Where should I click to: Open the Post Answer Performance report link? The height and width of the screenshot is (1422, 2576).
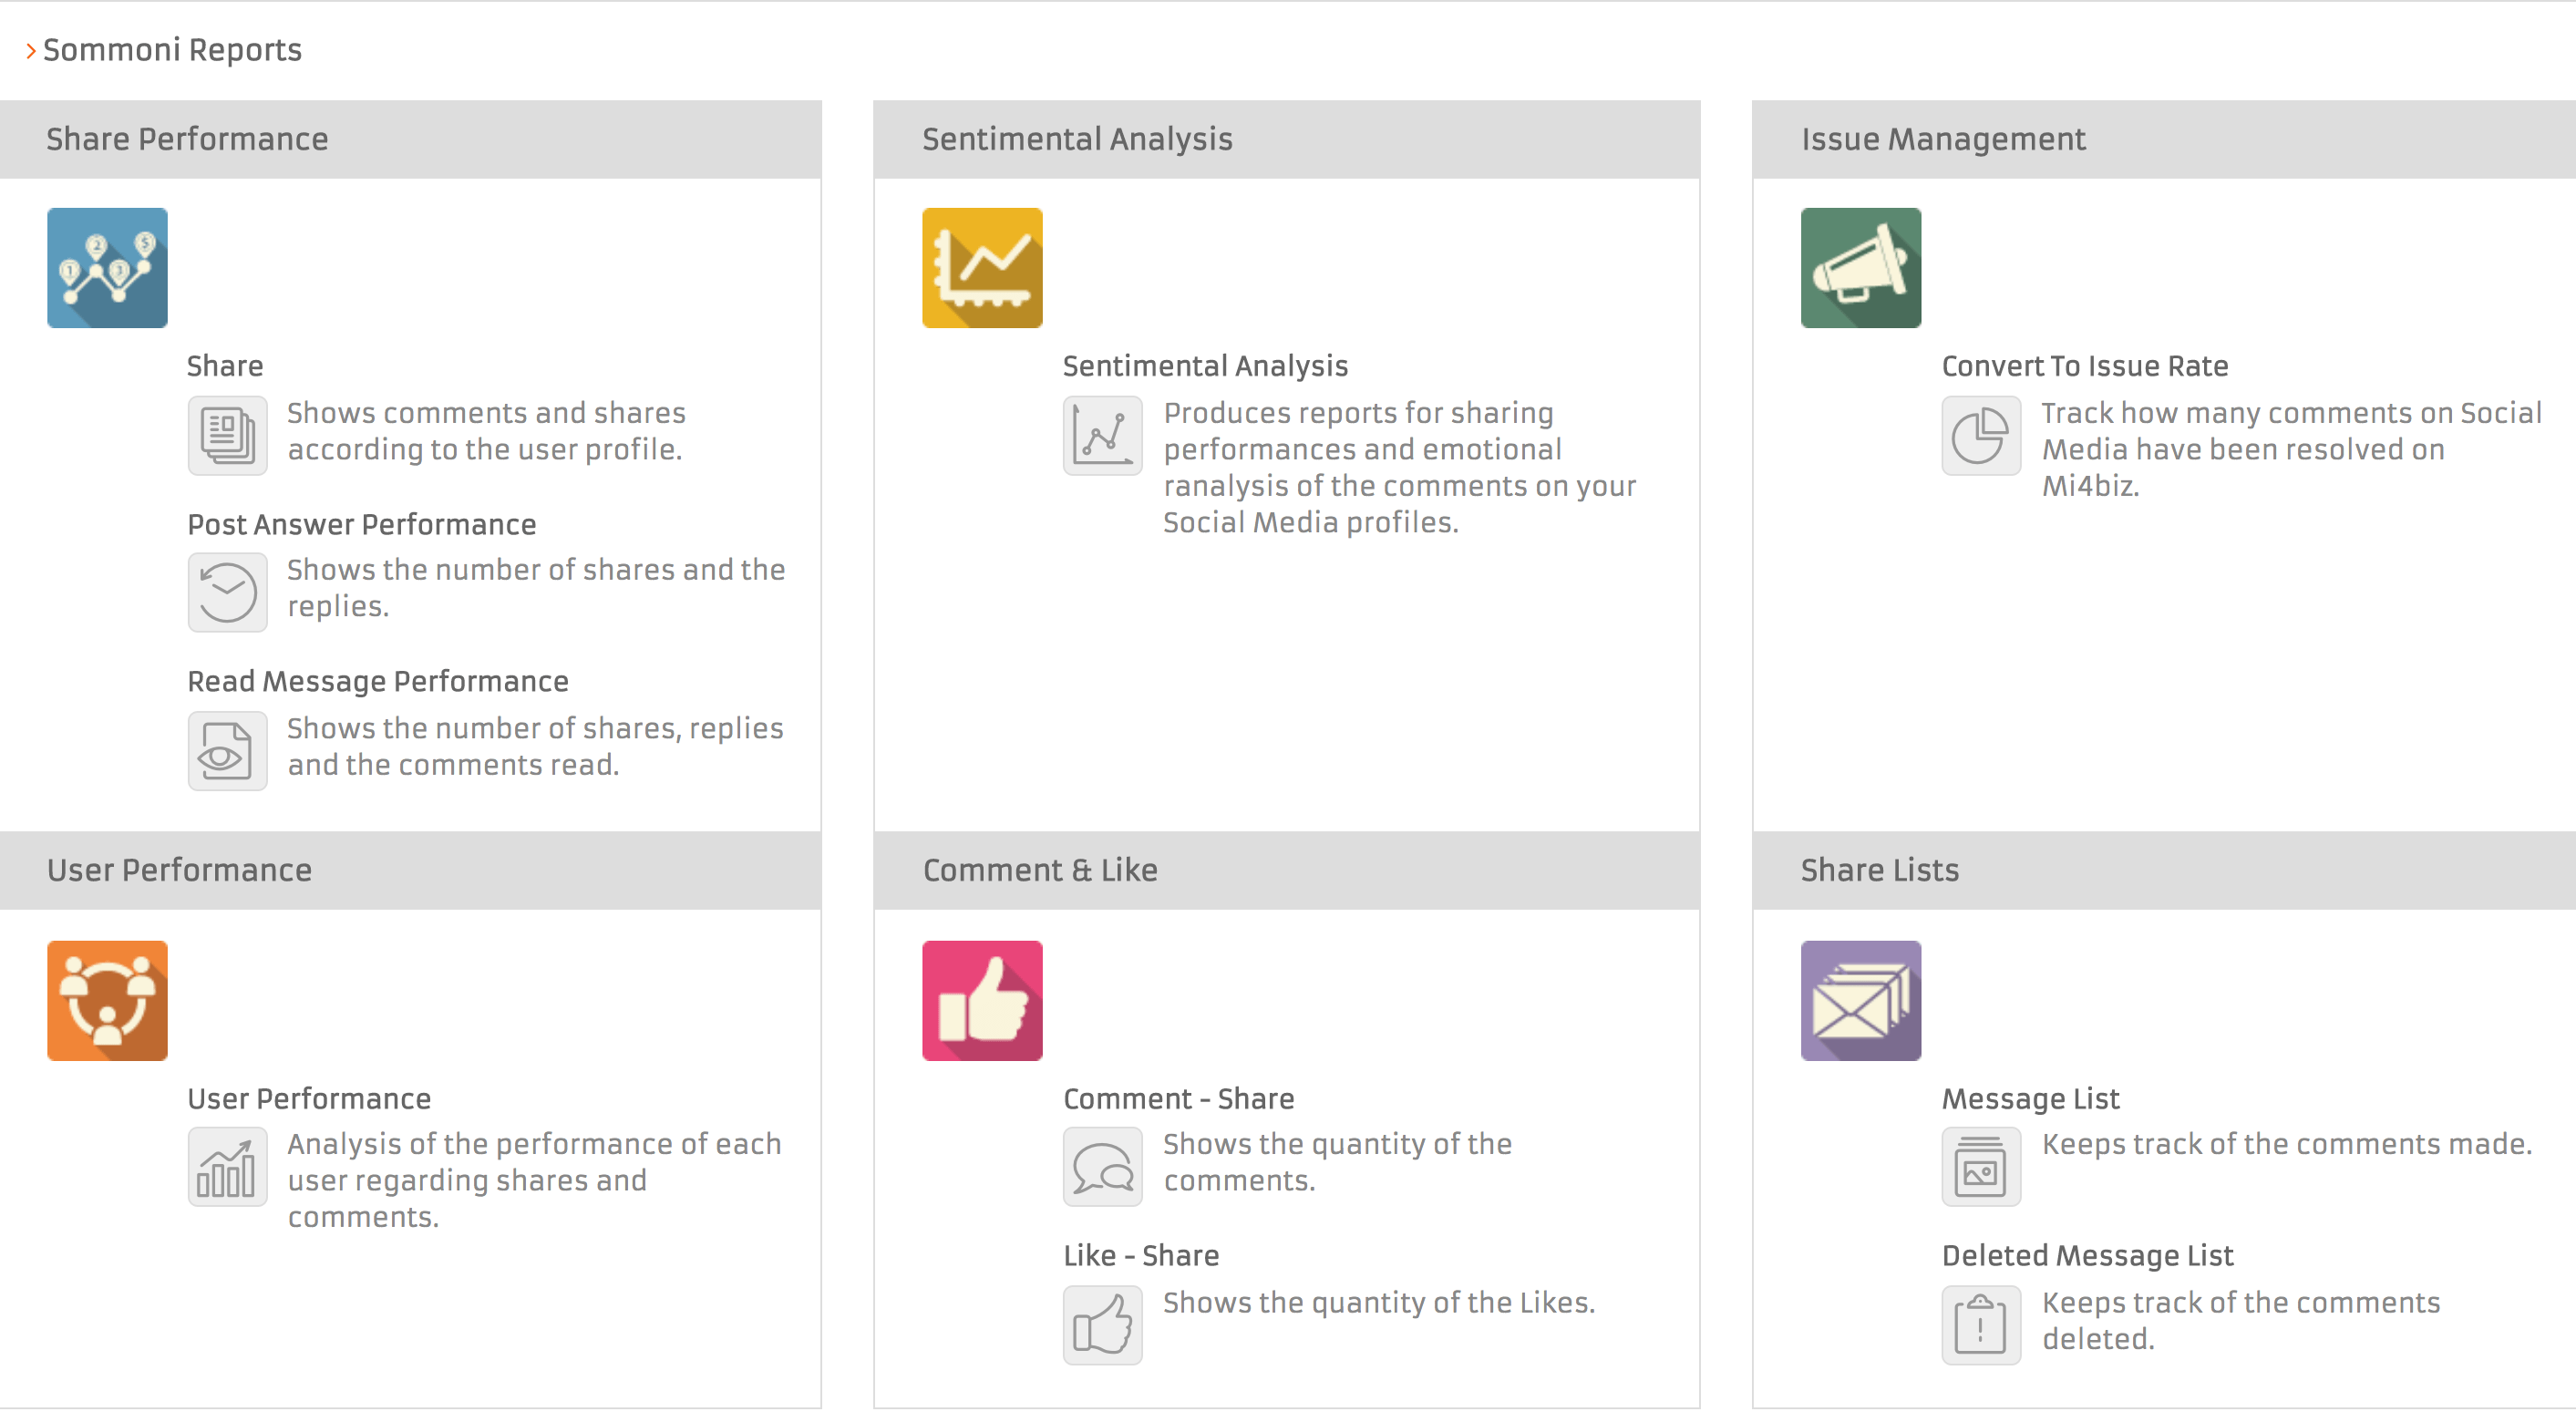point(362,524)
